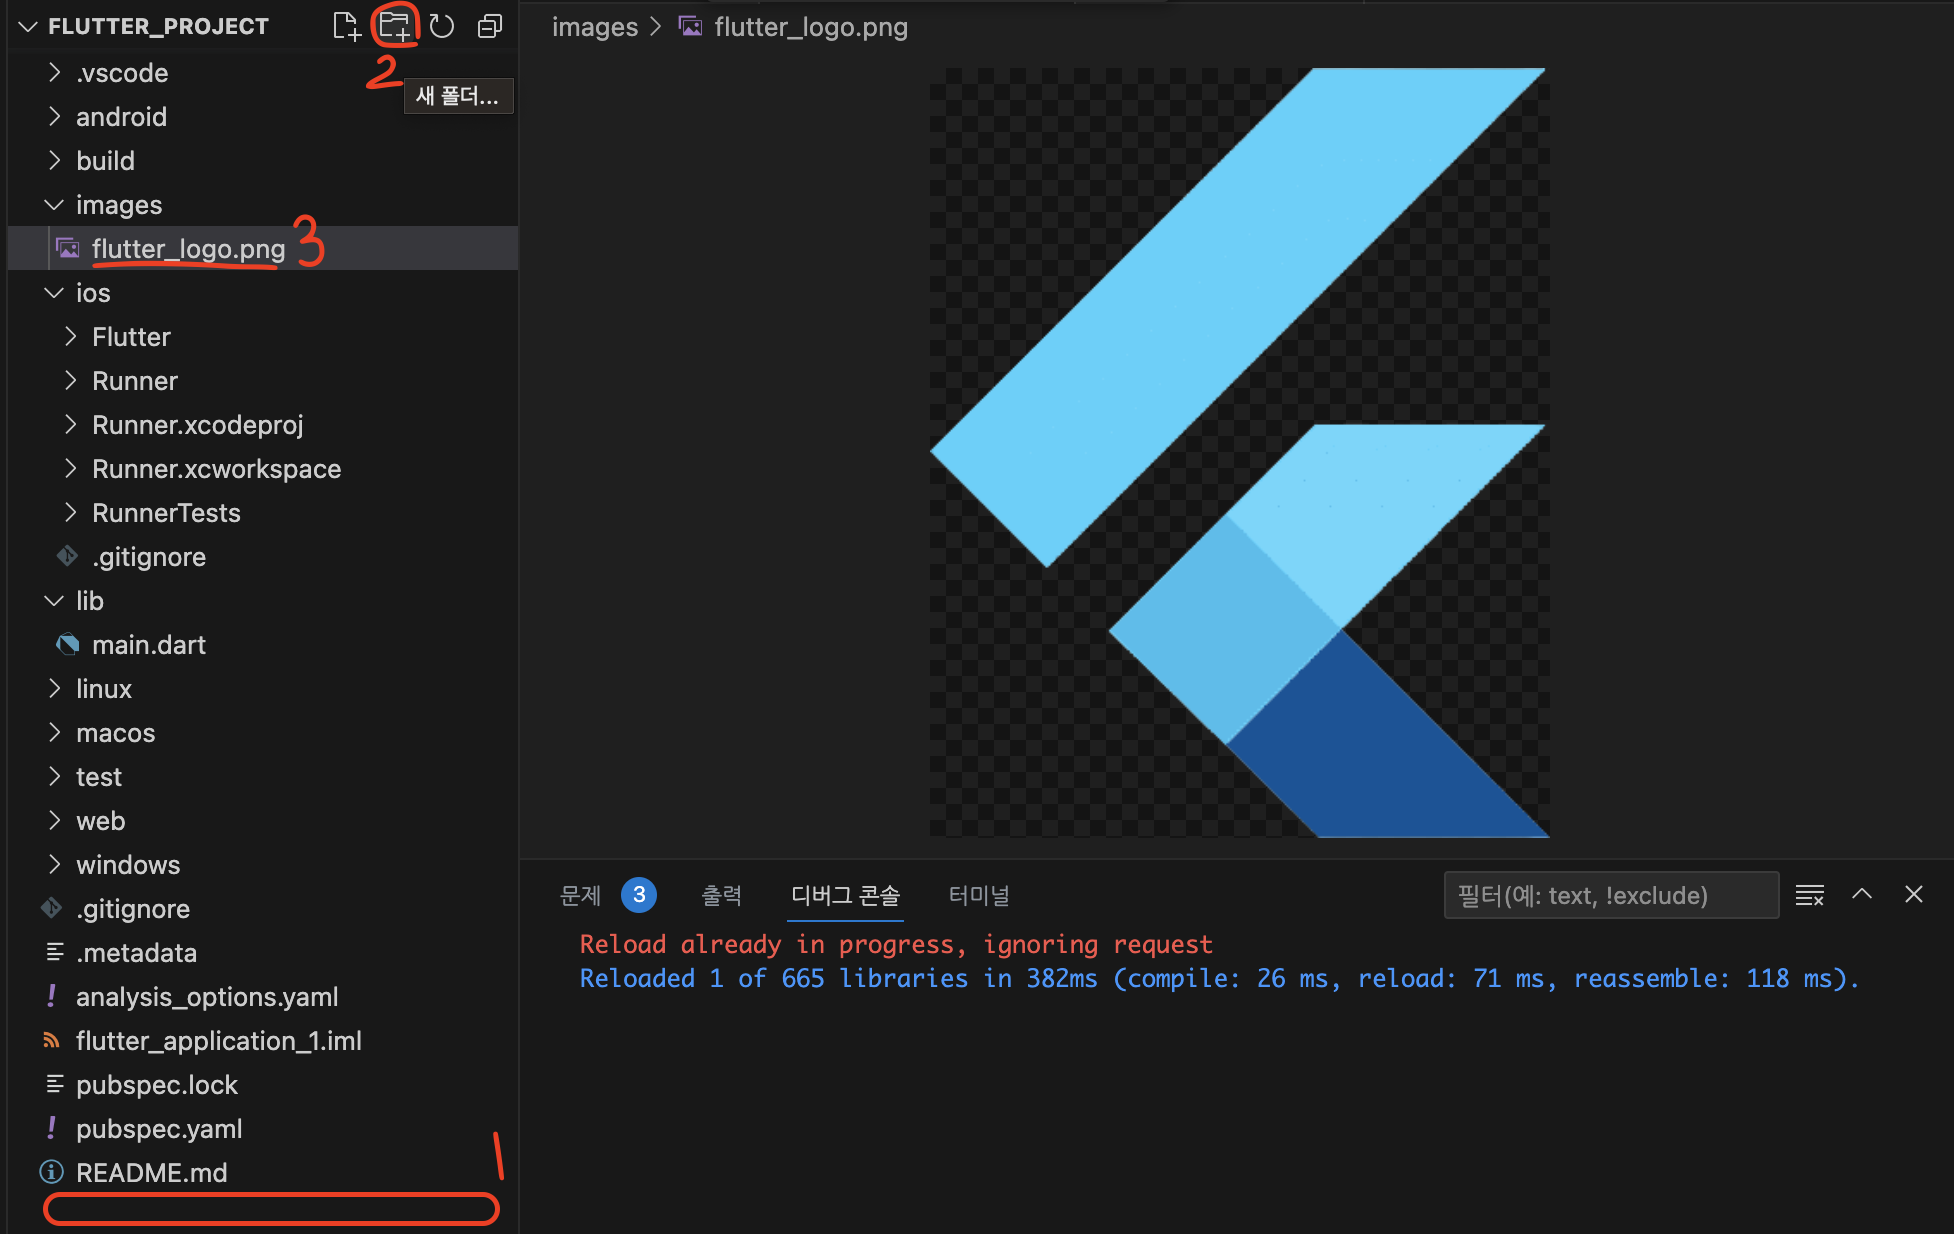This screenshot has height=1234, width=1954.
Task: Refresh the explorer file tree
Action: coord(442,26)
